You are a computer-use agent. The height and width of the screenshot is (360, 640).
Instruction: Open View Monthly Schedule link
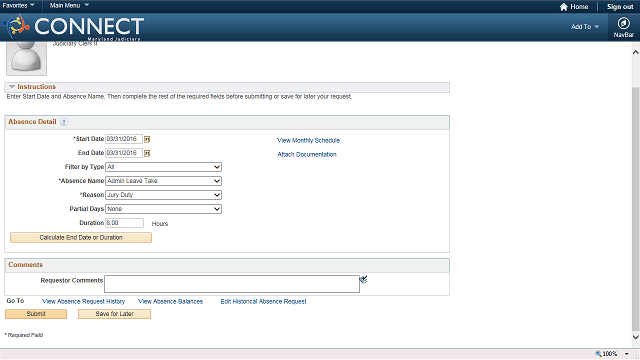click(309, 140)
